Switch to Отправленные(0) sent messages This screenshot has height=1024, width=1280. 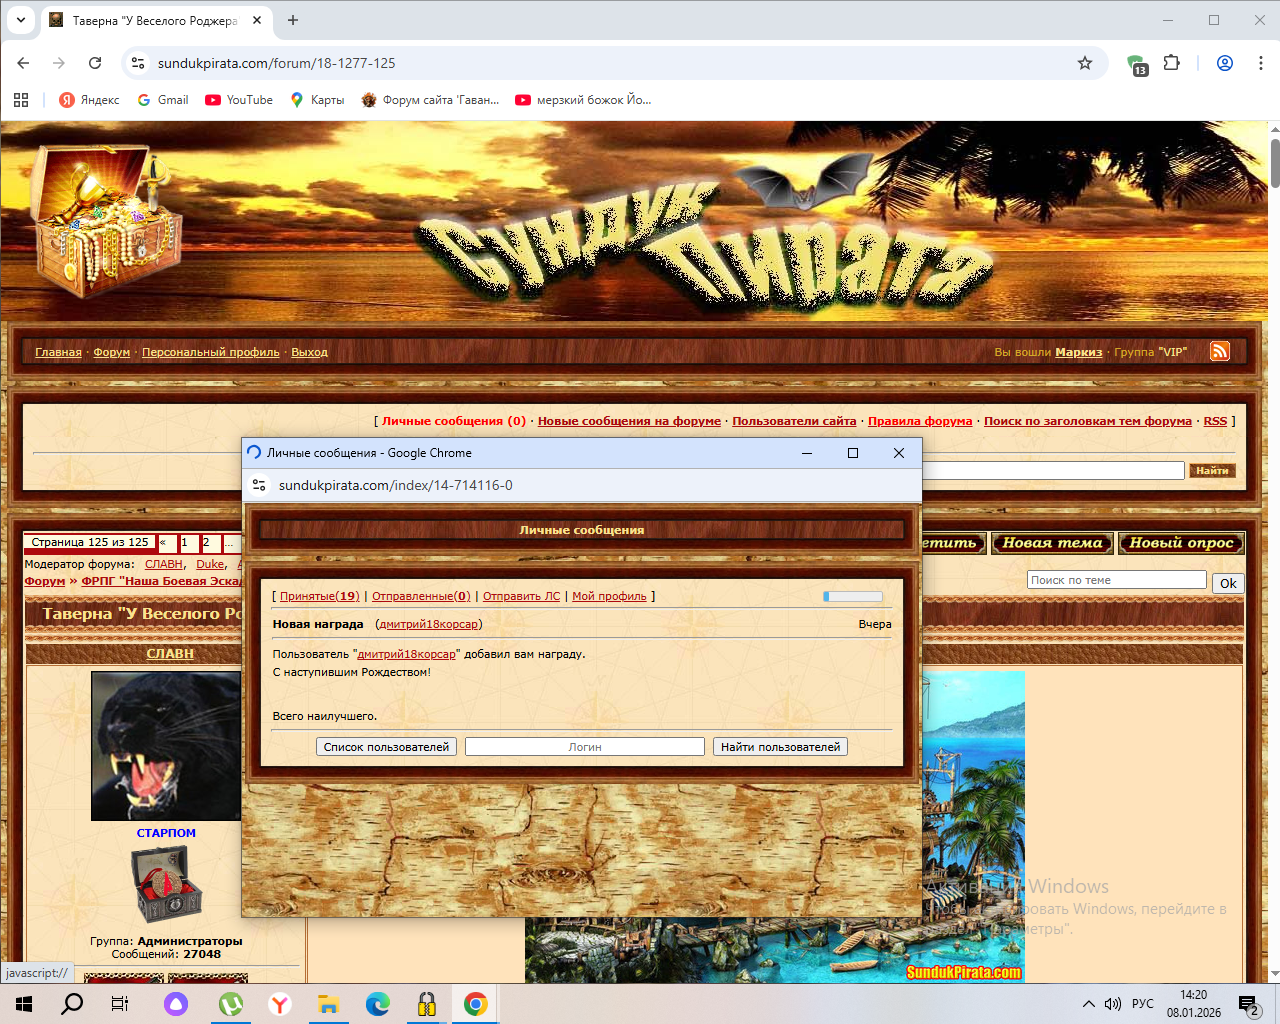point(421,596)
